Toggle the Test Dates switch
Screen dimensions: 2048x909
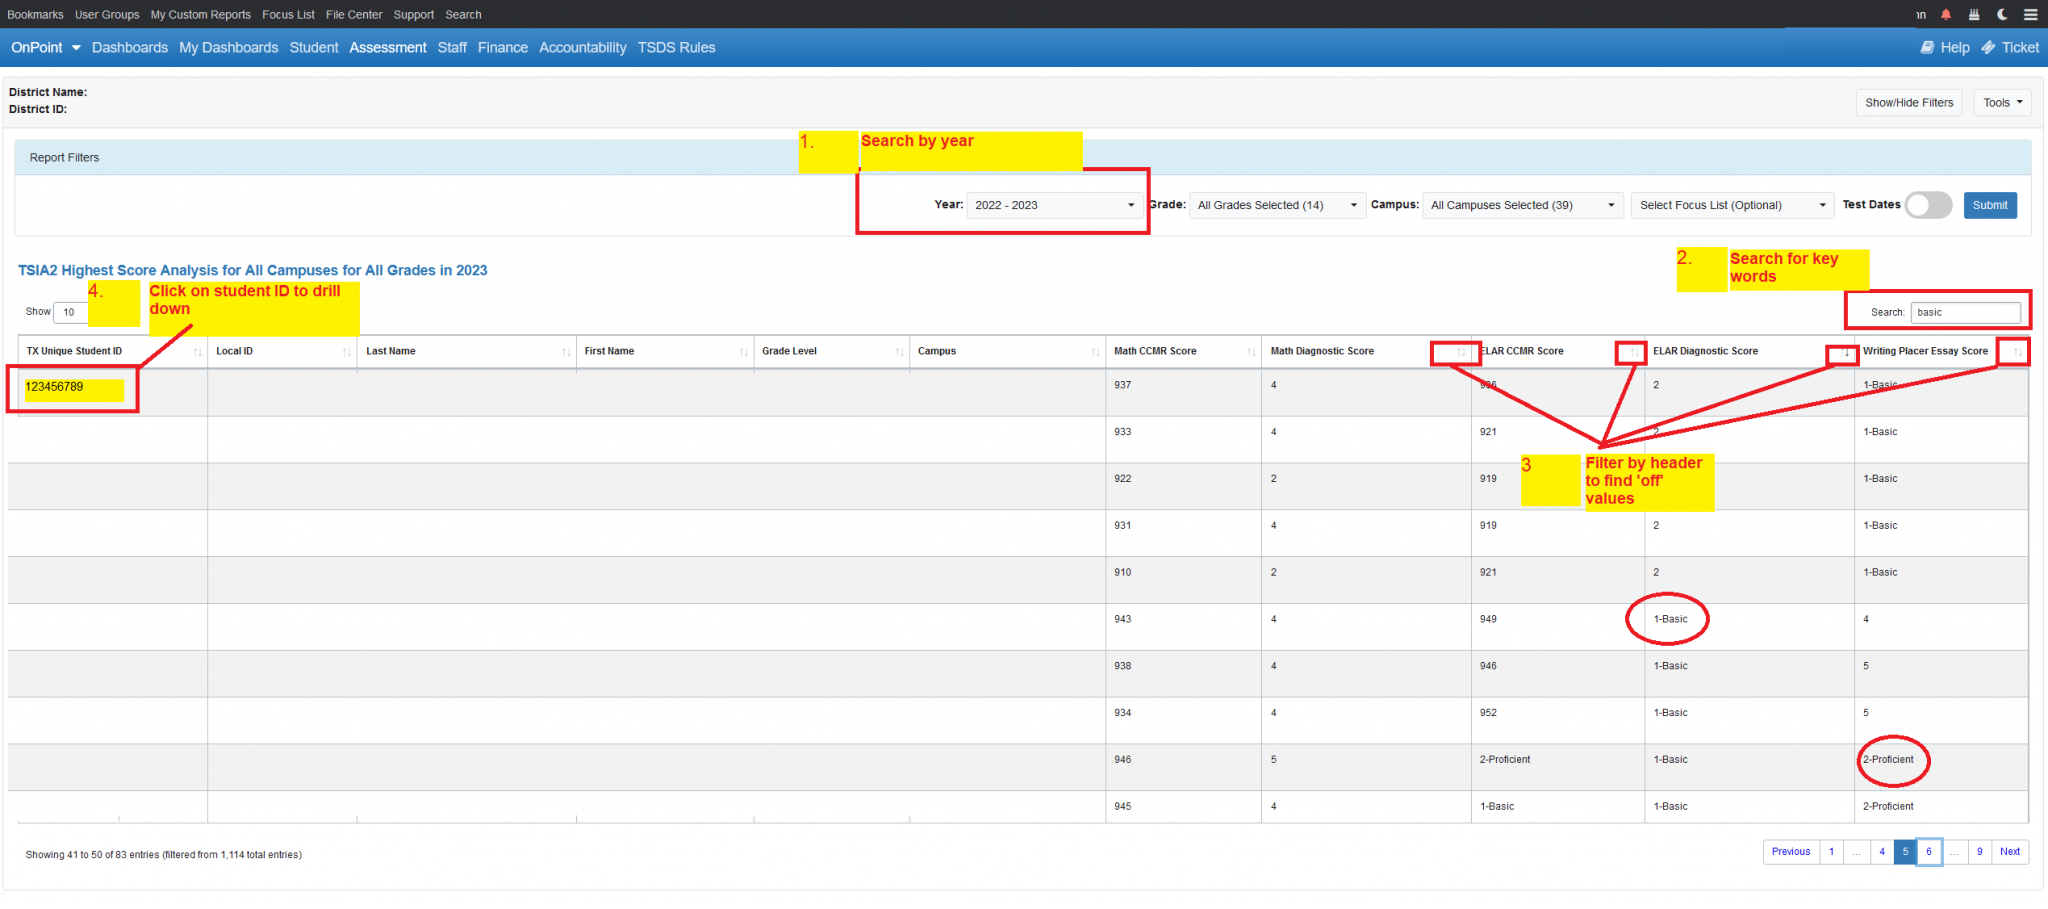pos(1928,205)
